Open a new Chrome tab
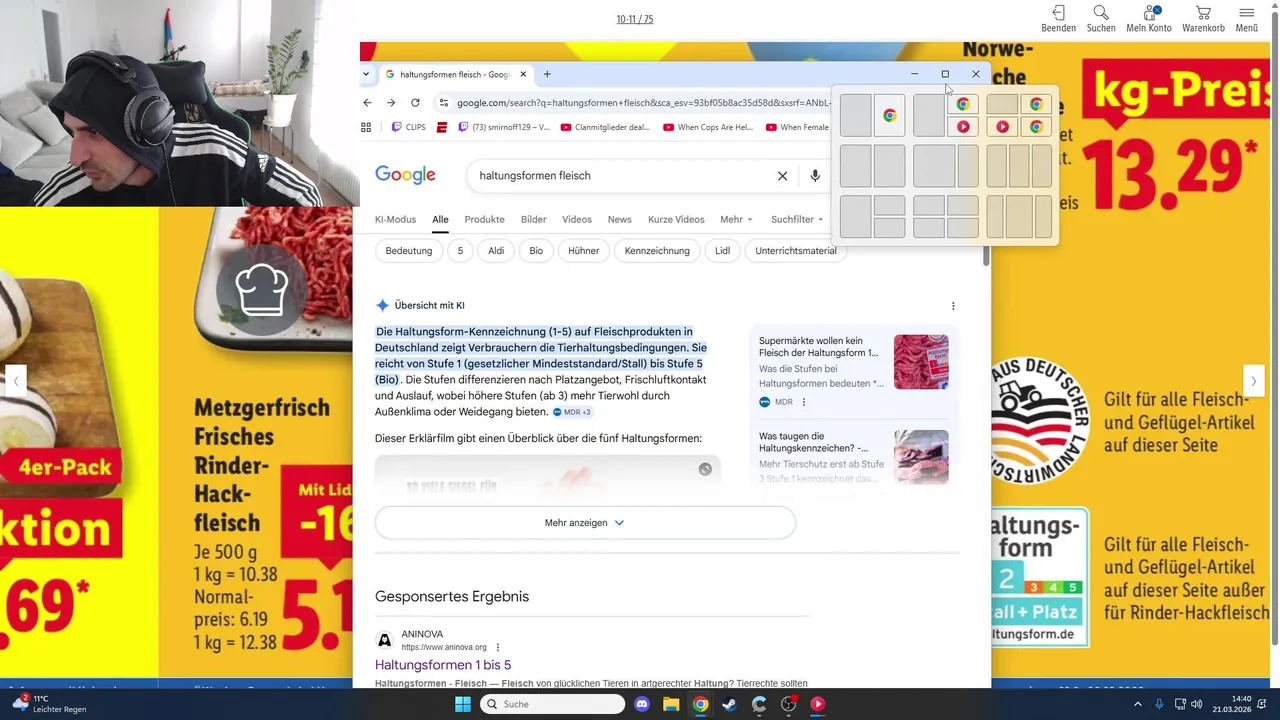Screen dimensions: 1280x720 [x=547, y=74]
